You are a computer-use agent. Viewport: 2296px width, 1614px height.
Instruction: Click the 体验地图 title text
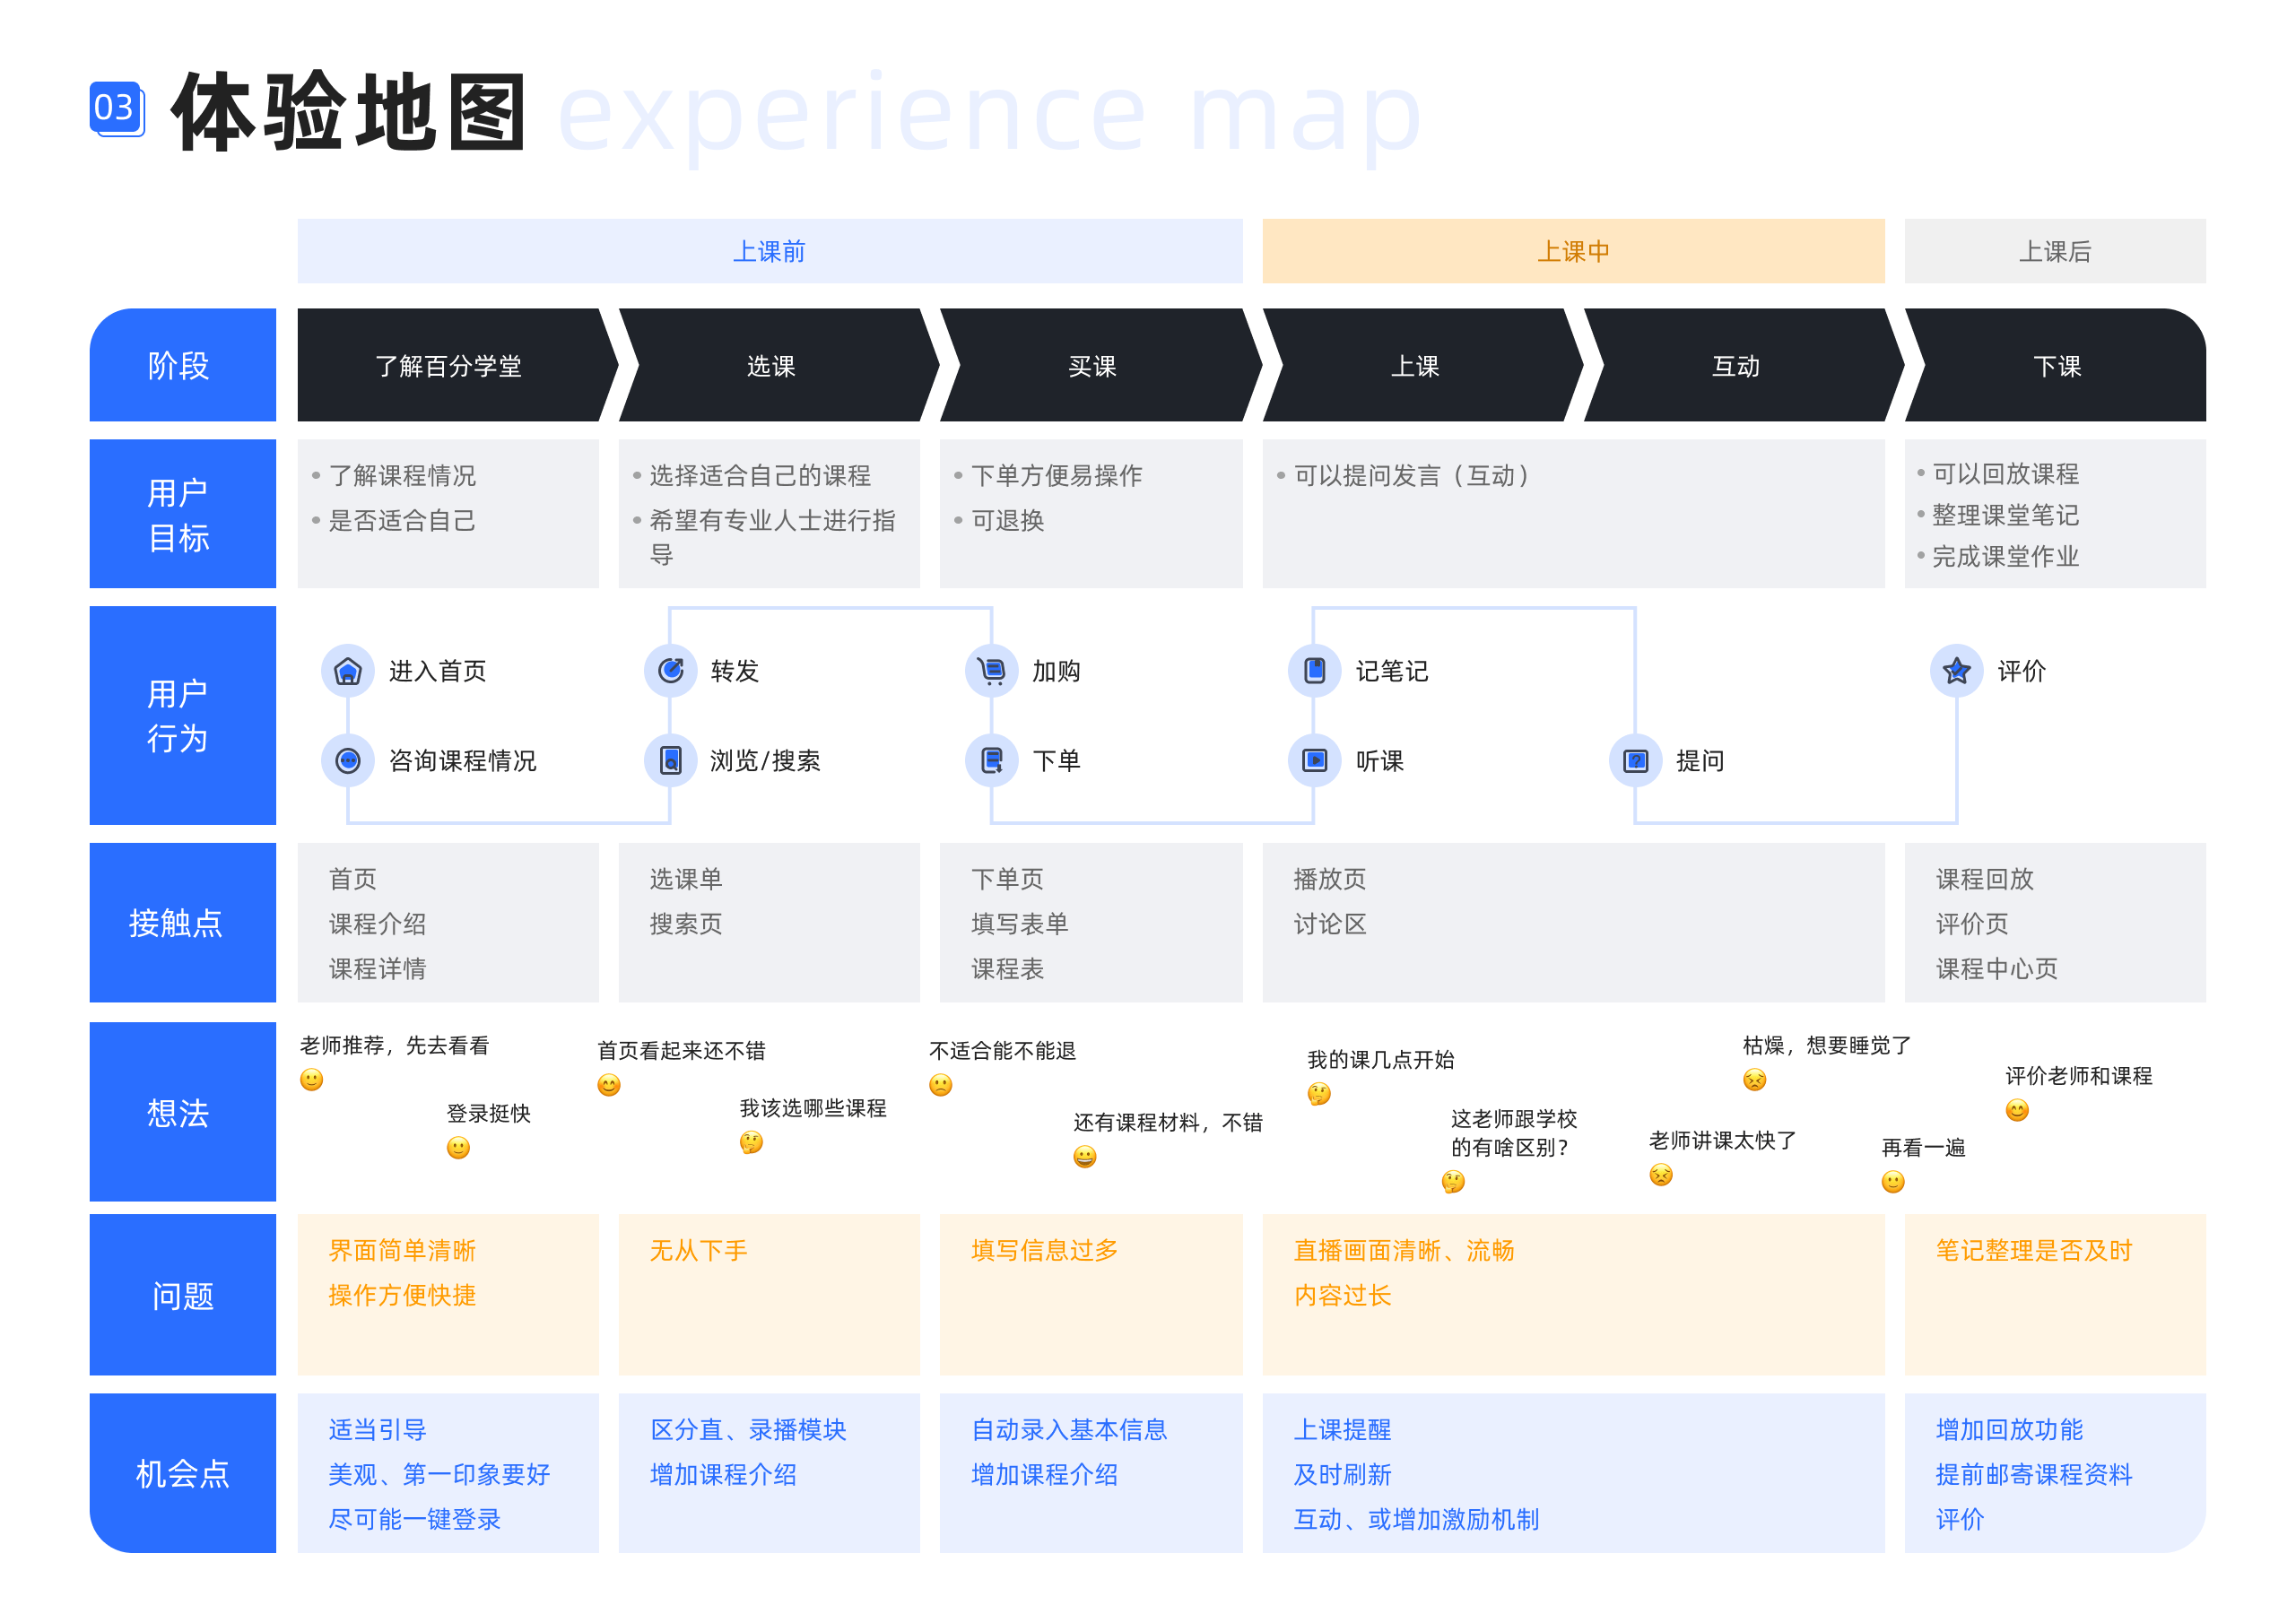tap(348, 111)
